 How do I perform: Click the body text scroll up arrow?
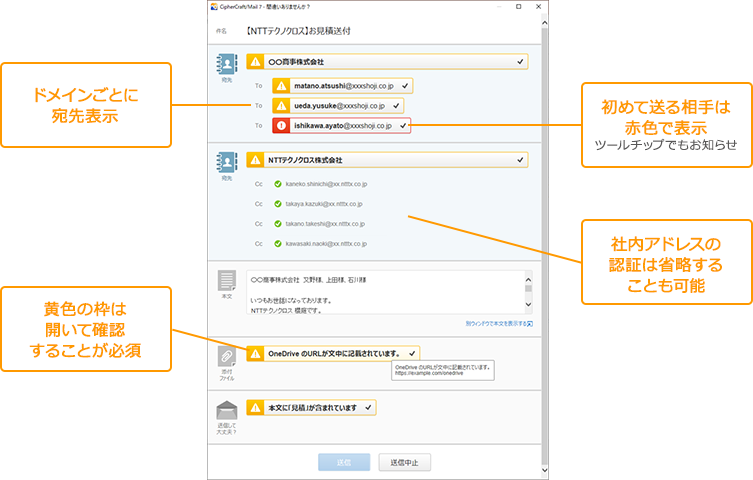pyautogui.click(x=528, y=279)
